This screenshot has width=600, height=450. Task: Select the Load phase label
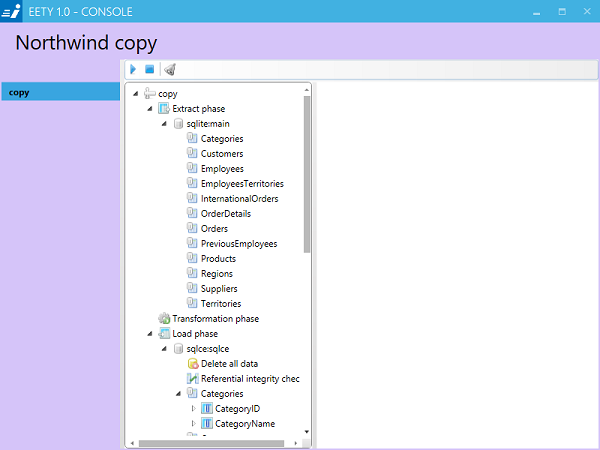click(x=195, y=334)
